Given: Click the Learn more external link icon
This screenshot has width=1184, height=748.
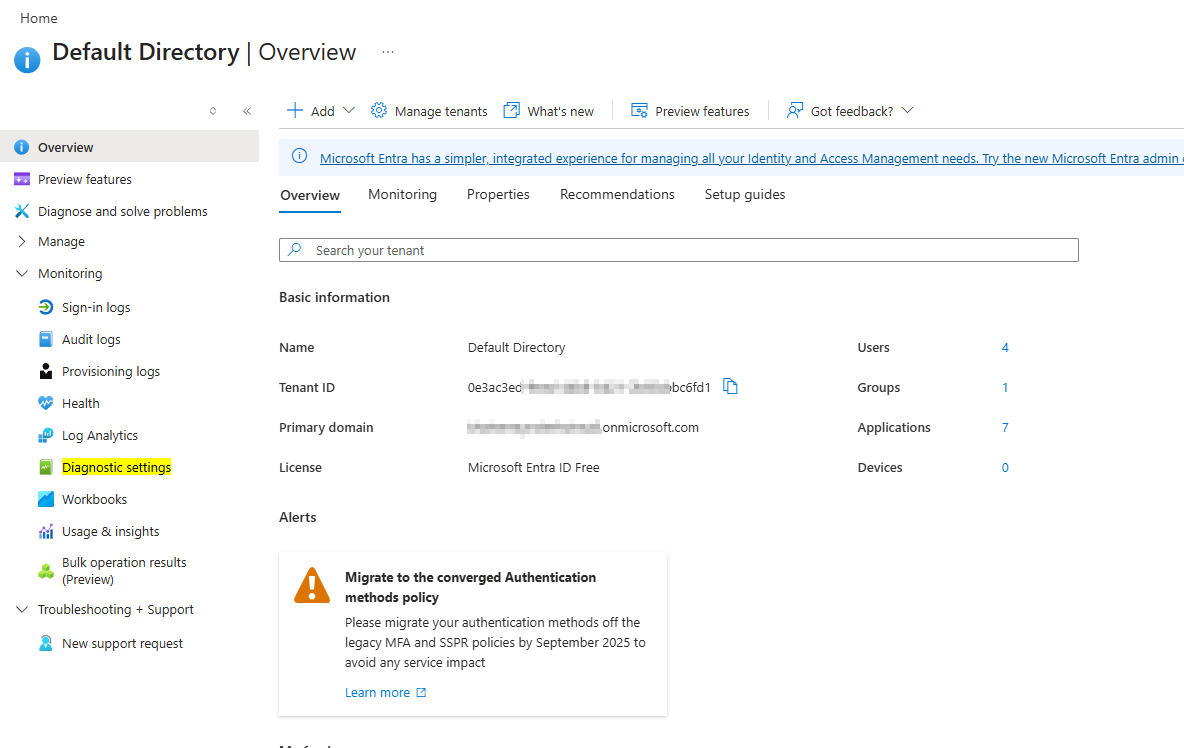Looking at the screenshot, I should [421, 692].
